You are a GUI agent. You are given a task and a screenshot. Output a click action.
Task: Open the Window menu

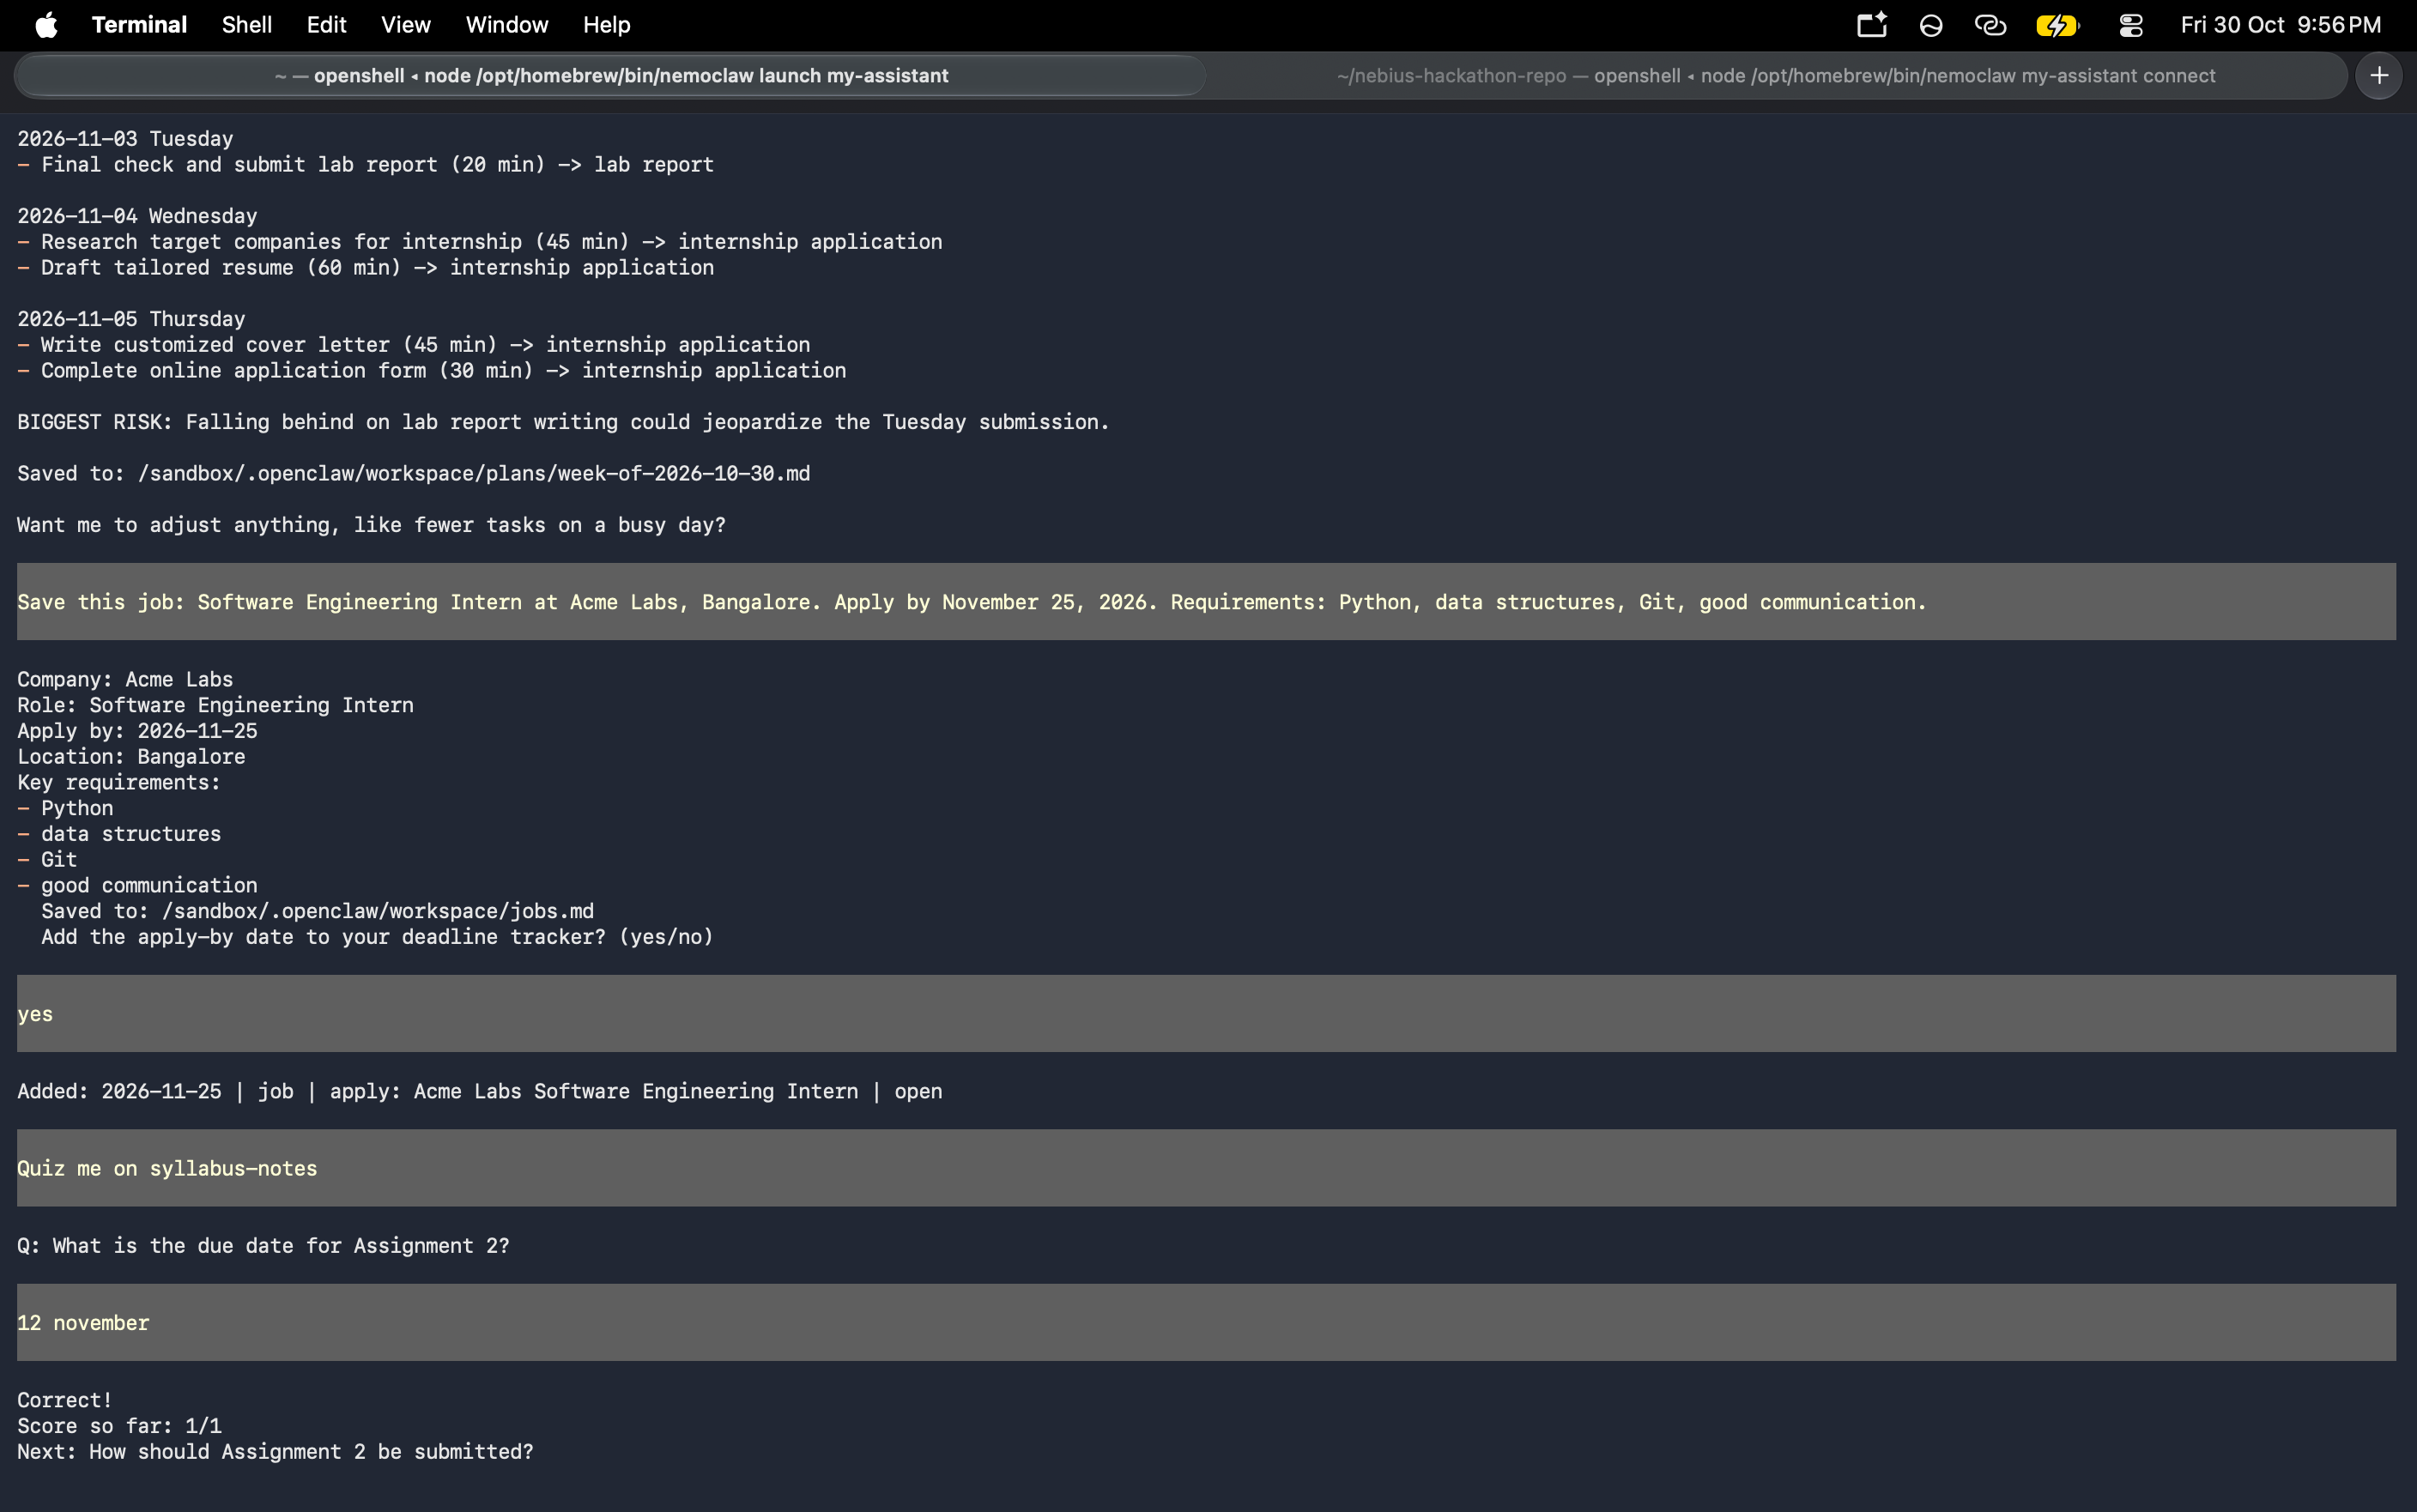pos(507,25)
